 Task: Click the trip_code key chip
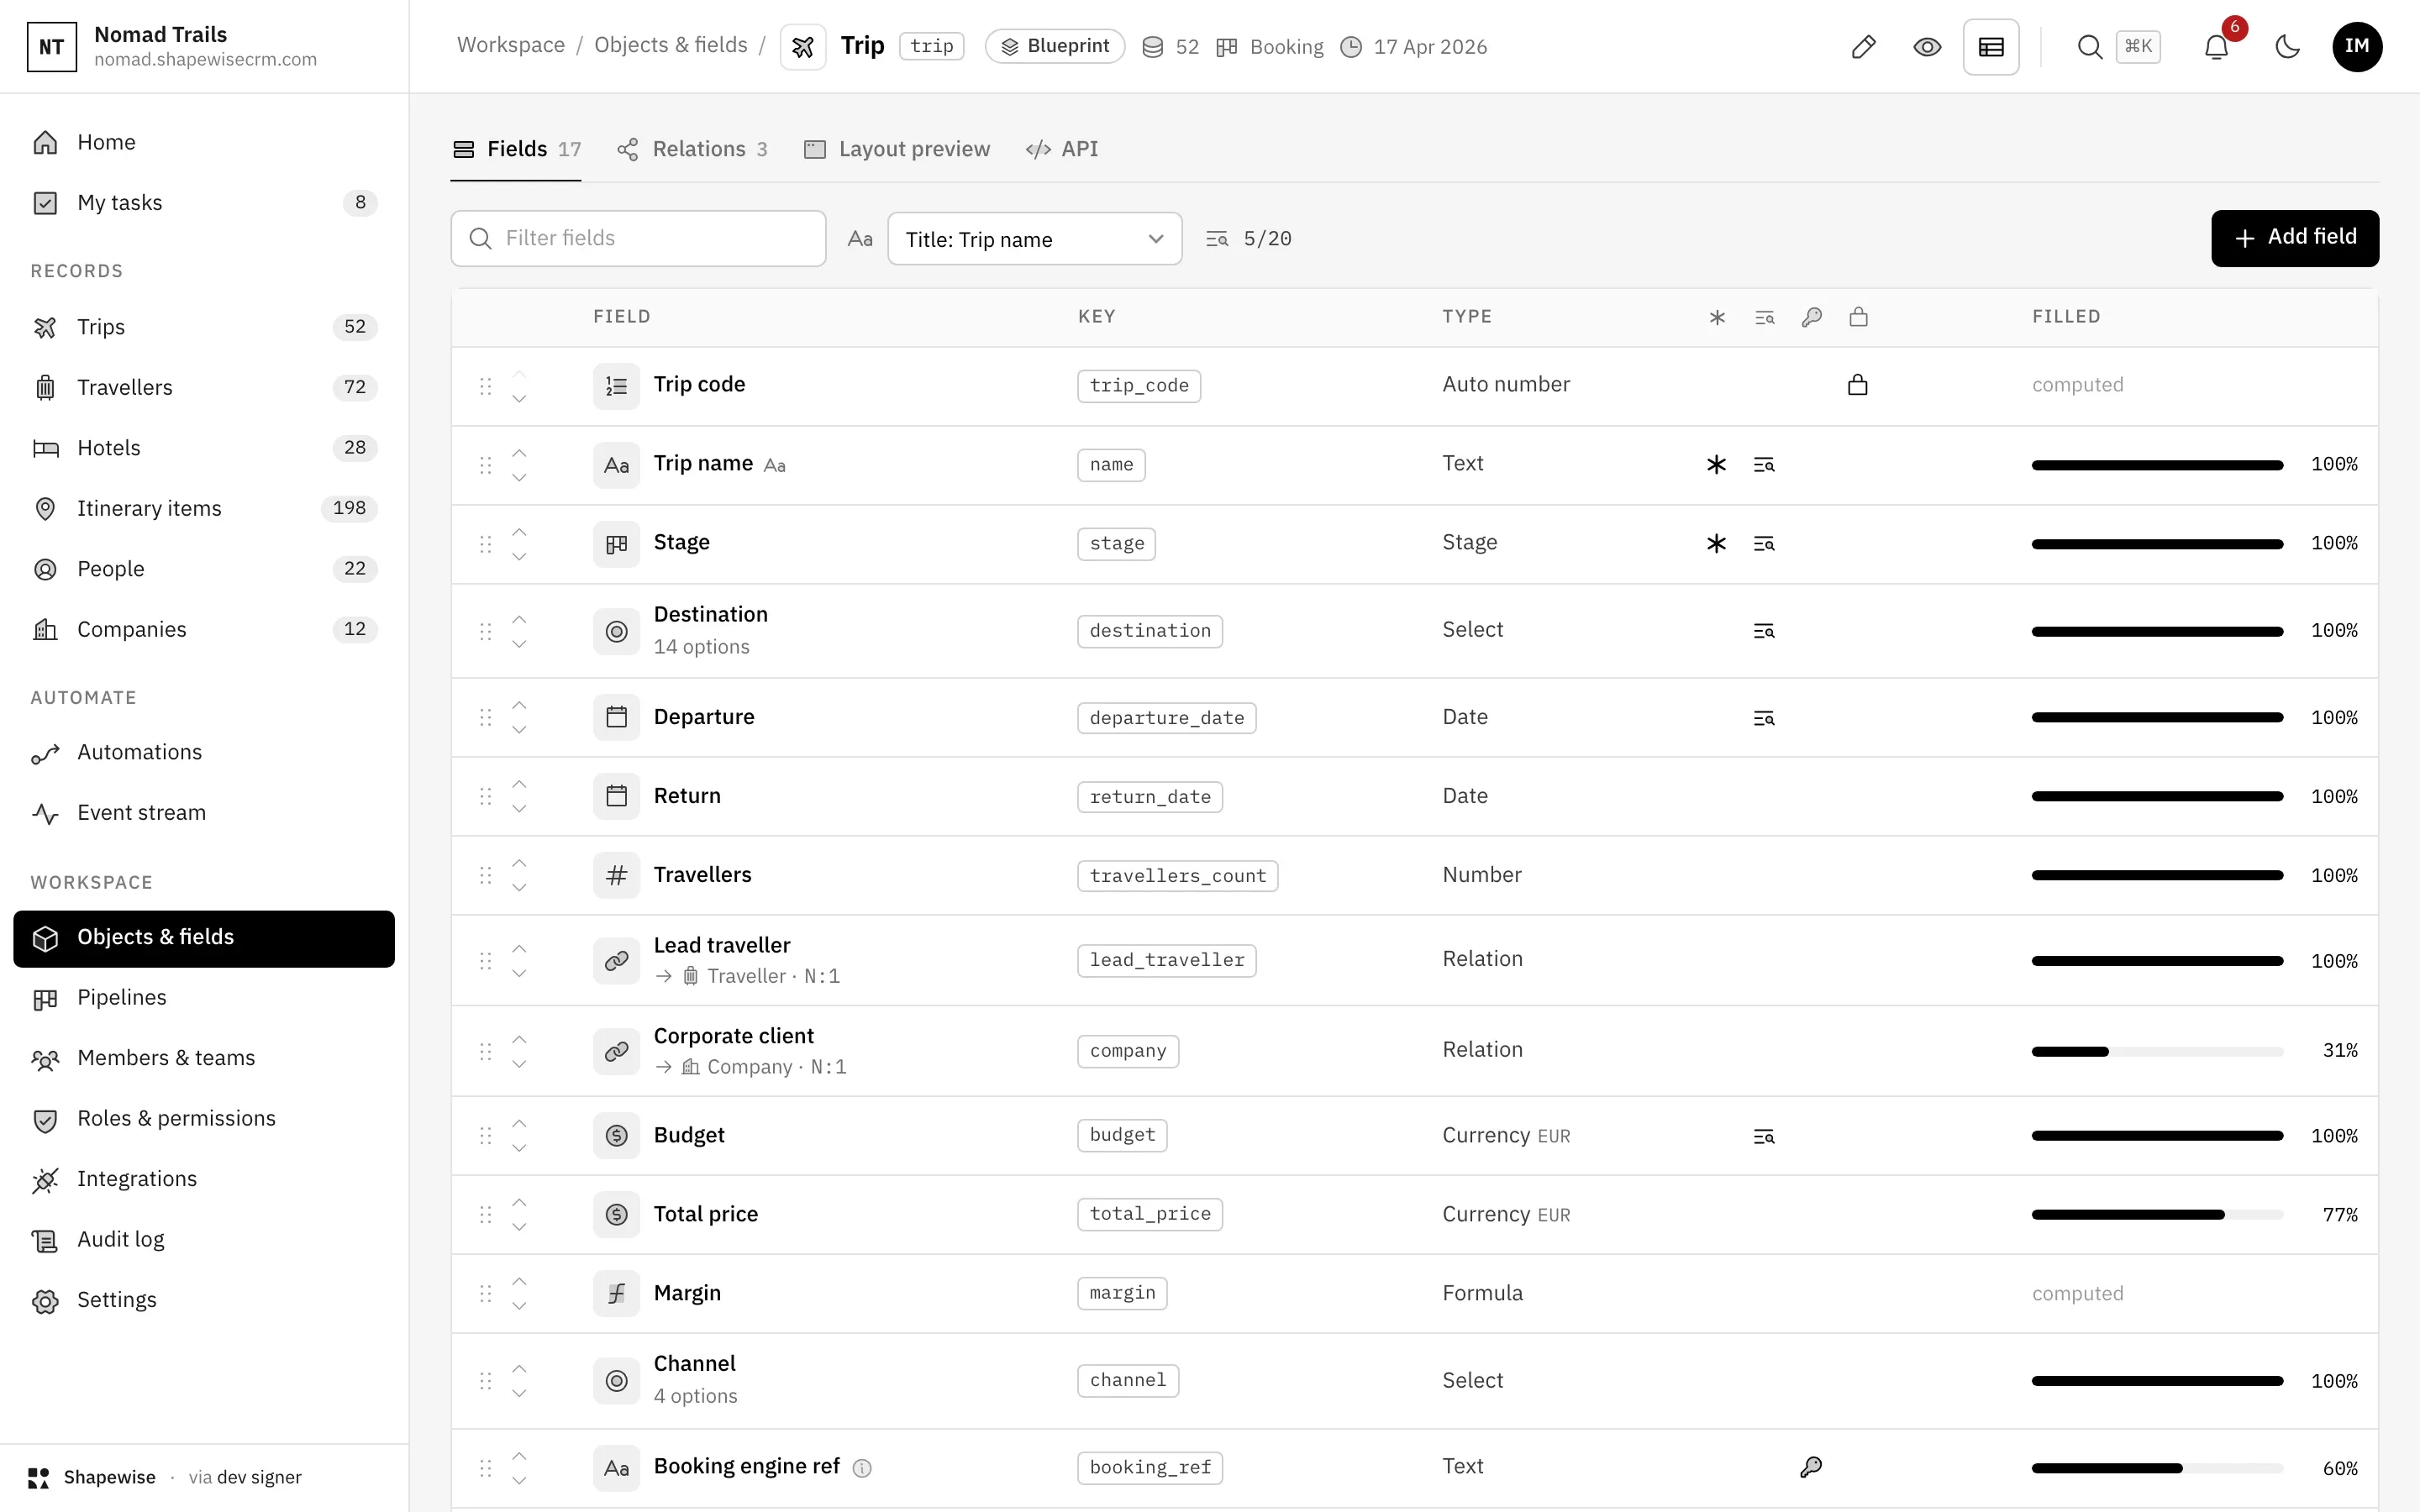[1139, 386]
